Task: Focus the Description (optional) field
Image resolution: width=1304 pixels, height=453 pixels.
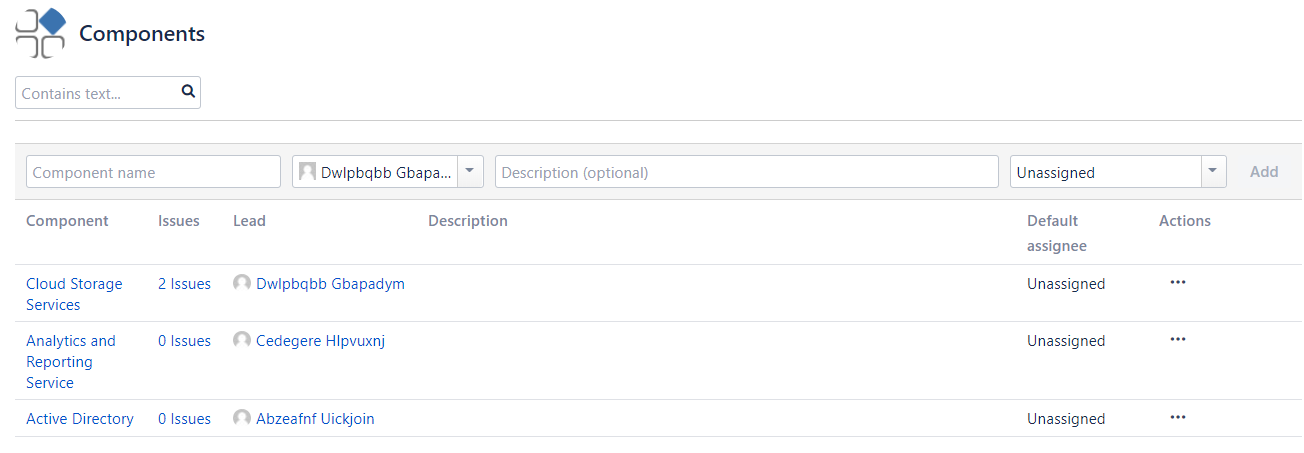Action: pyautogui.click(x=746, y=172)
